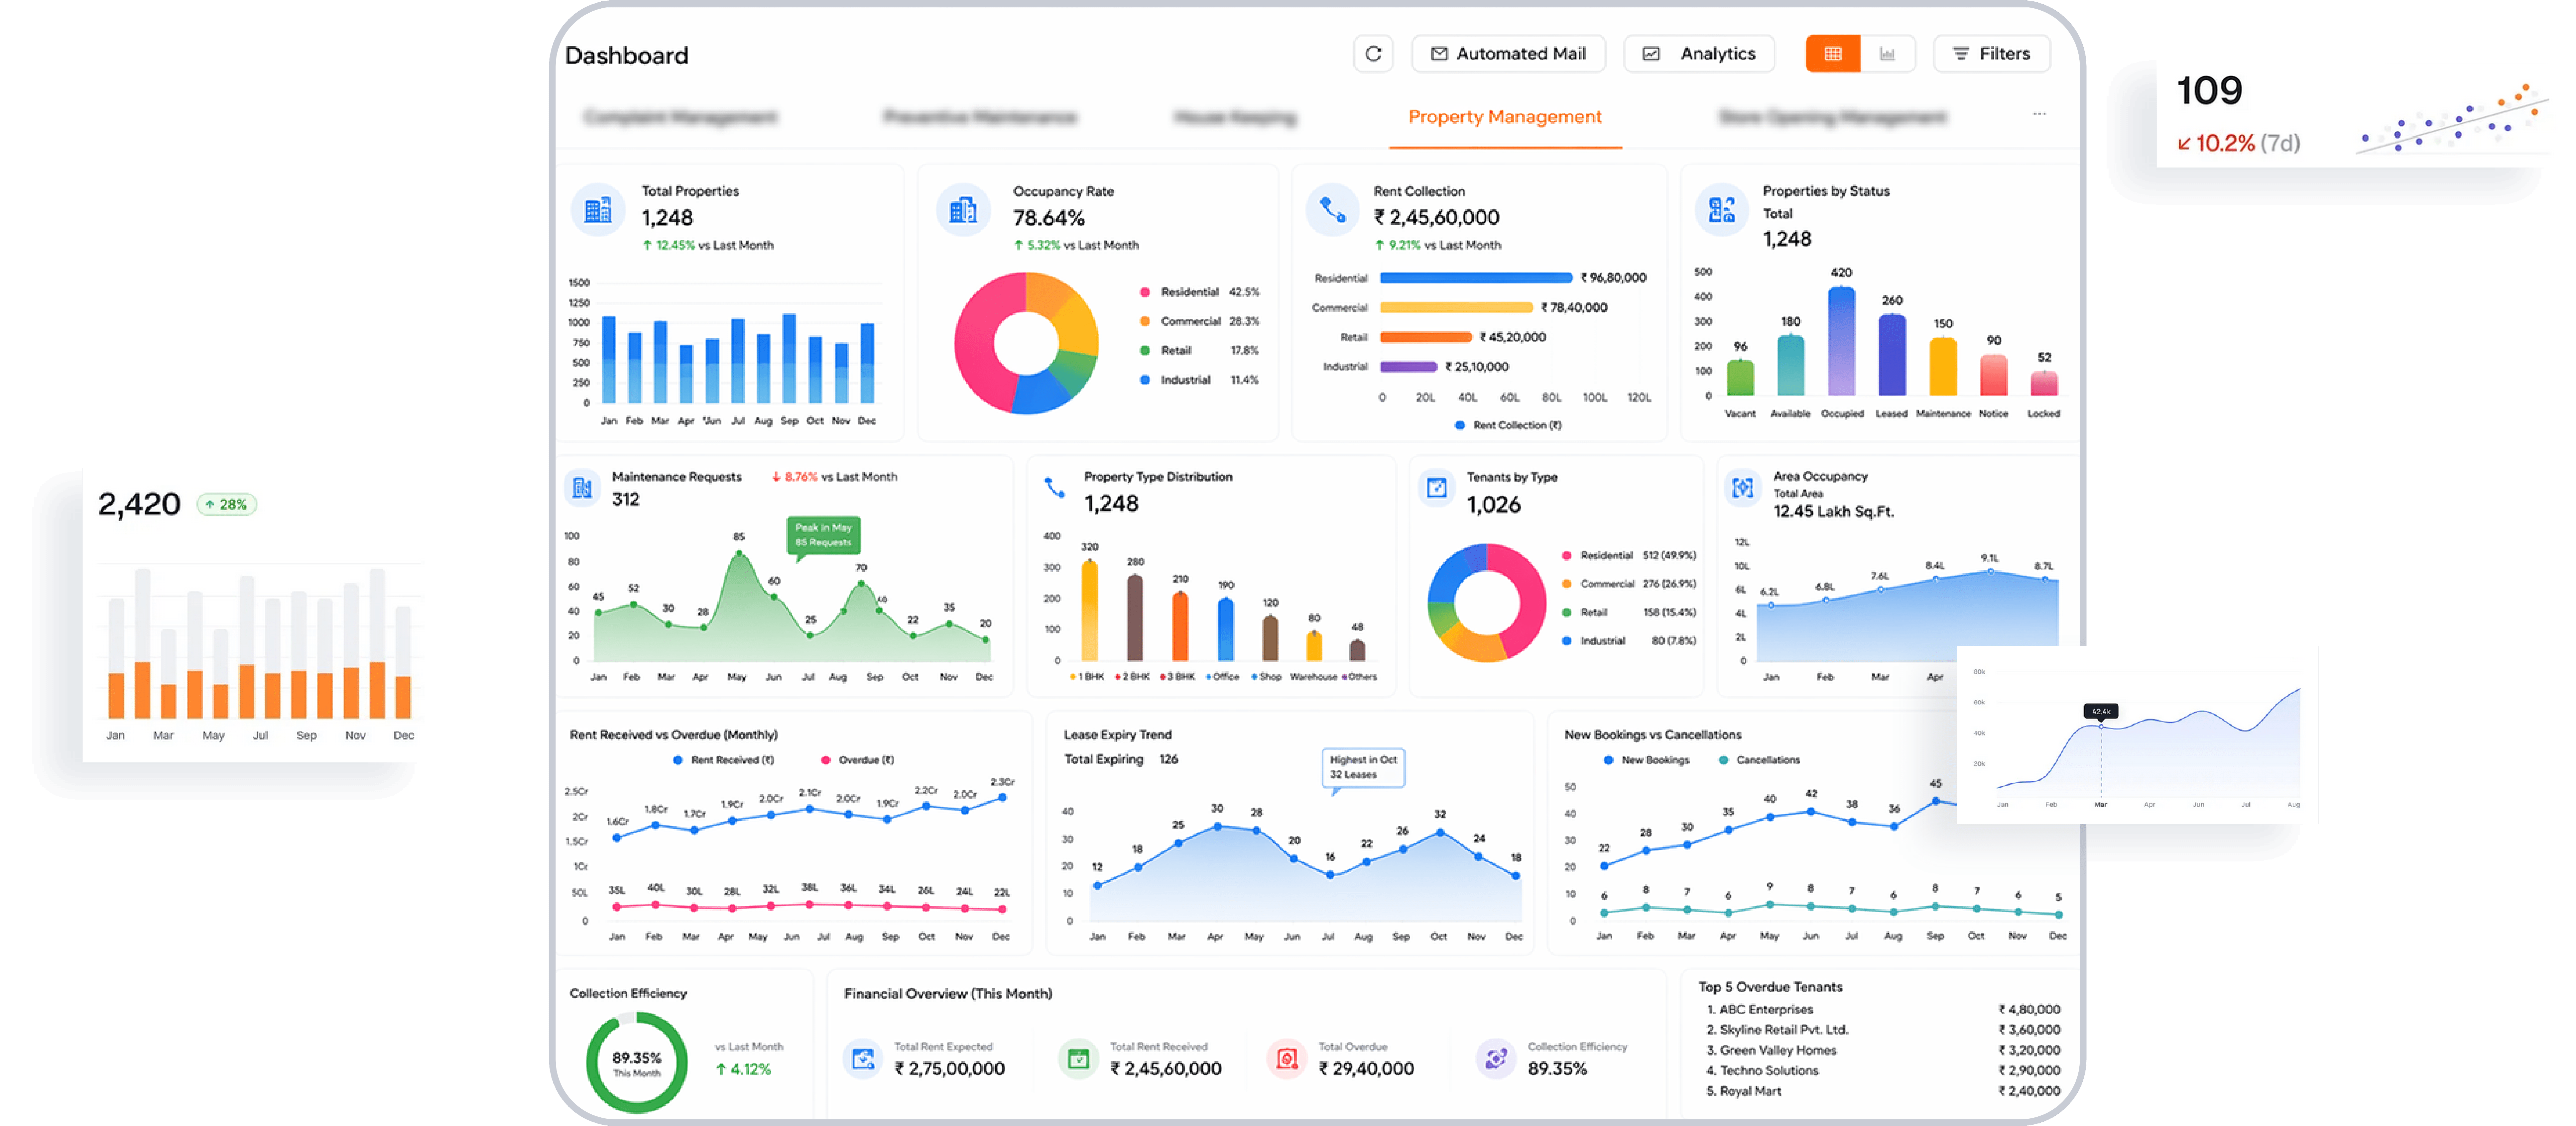2576x1126 pixels.
Task: Click the 109 value on the scatter card
Action: click(x=2210, y=91)
